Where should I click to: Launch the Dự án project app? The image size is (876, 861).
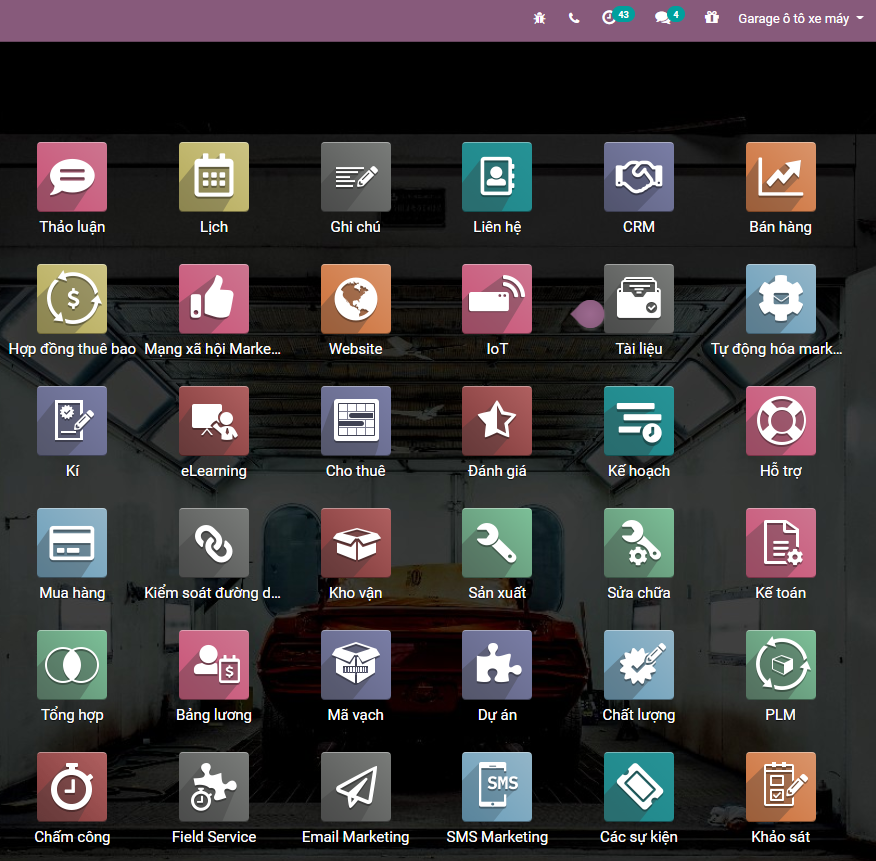[x=497, y=665]
